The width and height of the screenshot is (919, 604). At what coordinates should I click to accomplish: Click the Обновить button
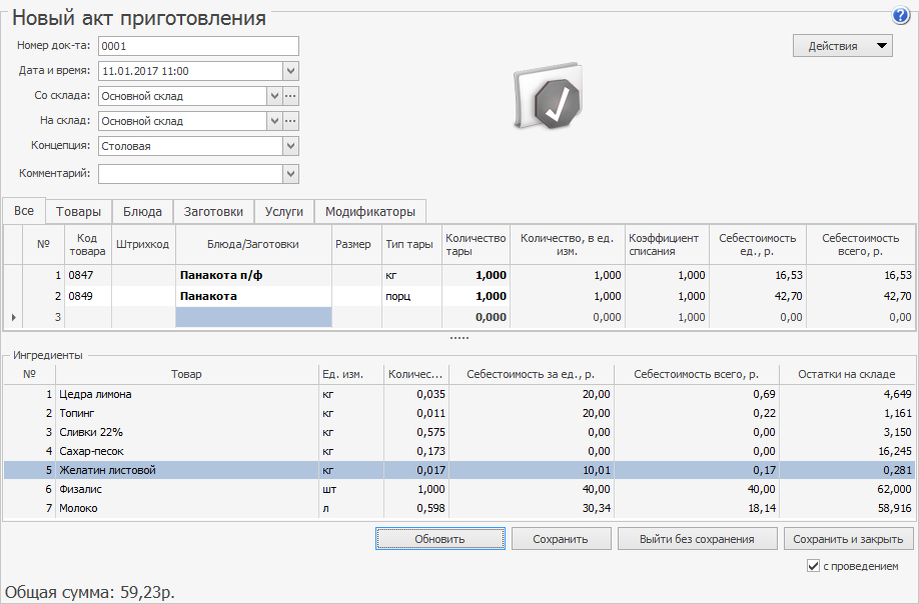[440, 539]
